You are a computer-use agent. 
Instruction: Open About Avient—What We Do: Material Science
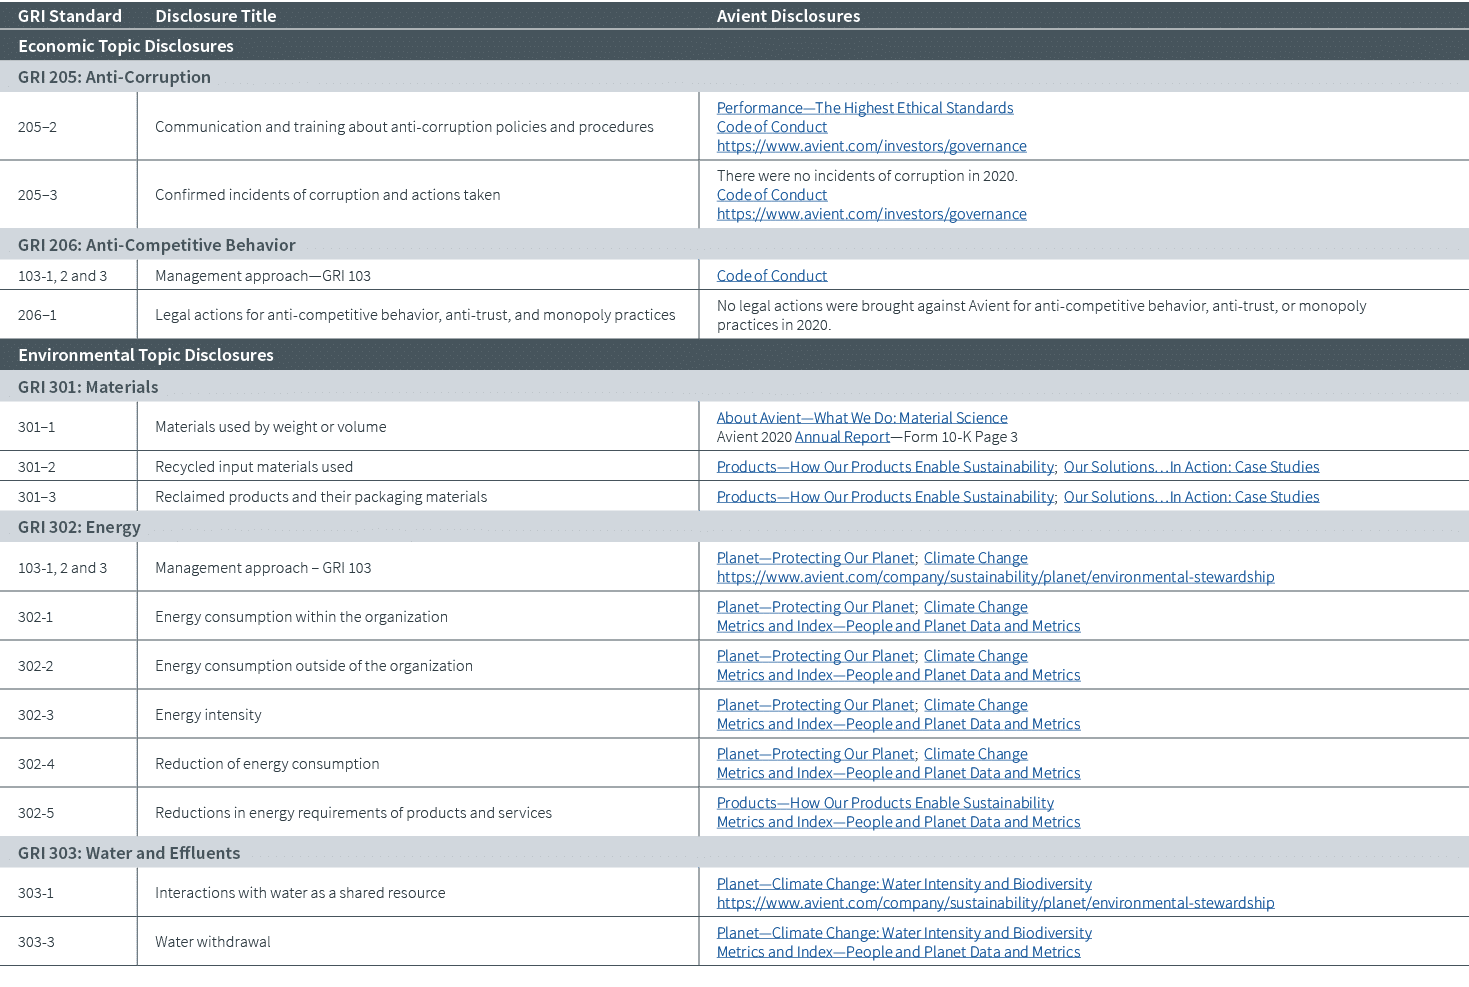861,418
